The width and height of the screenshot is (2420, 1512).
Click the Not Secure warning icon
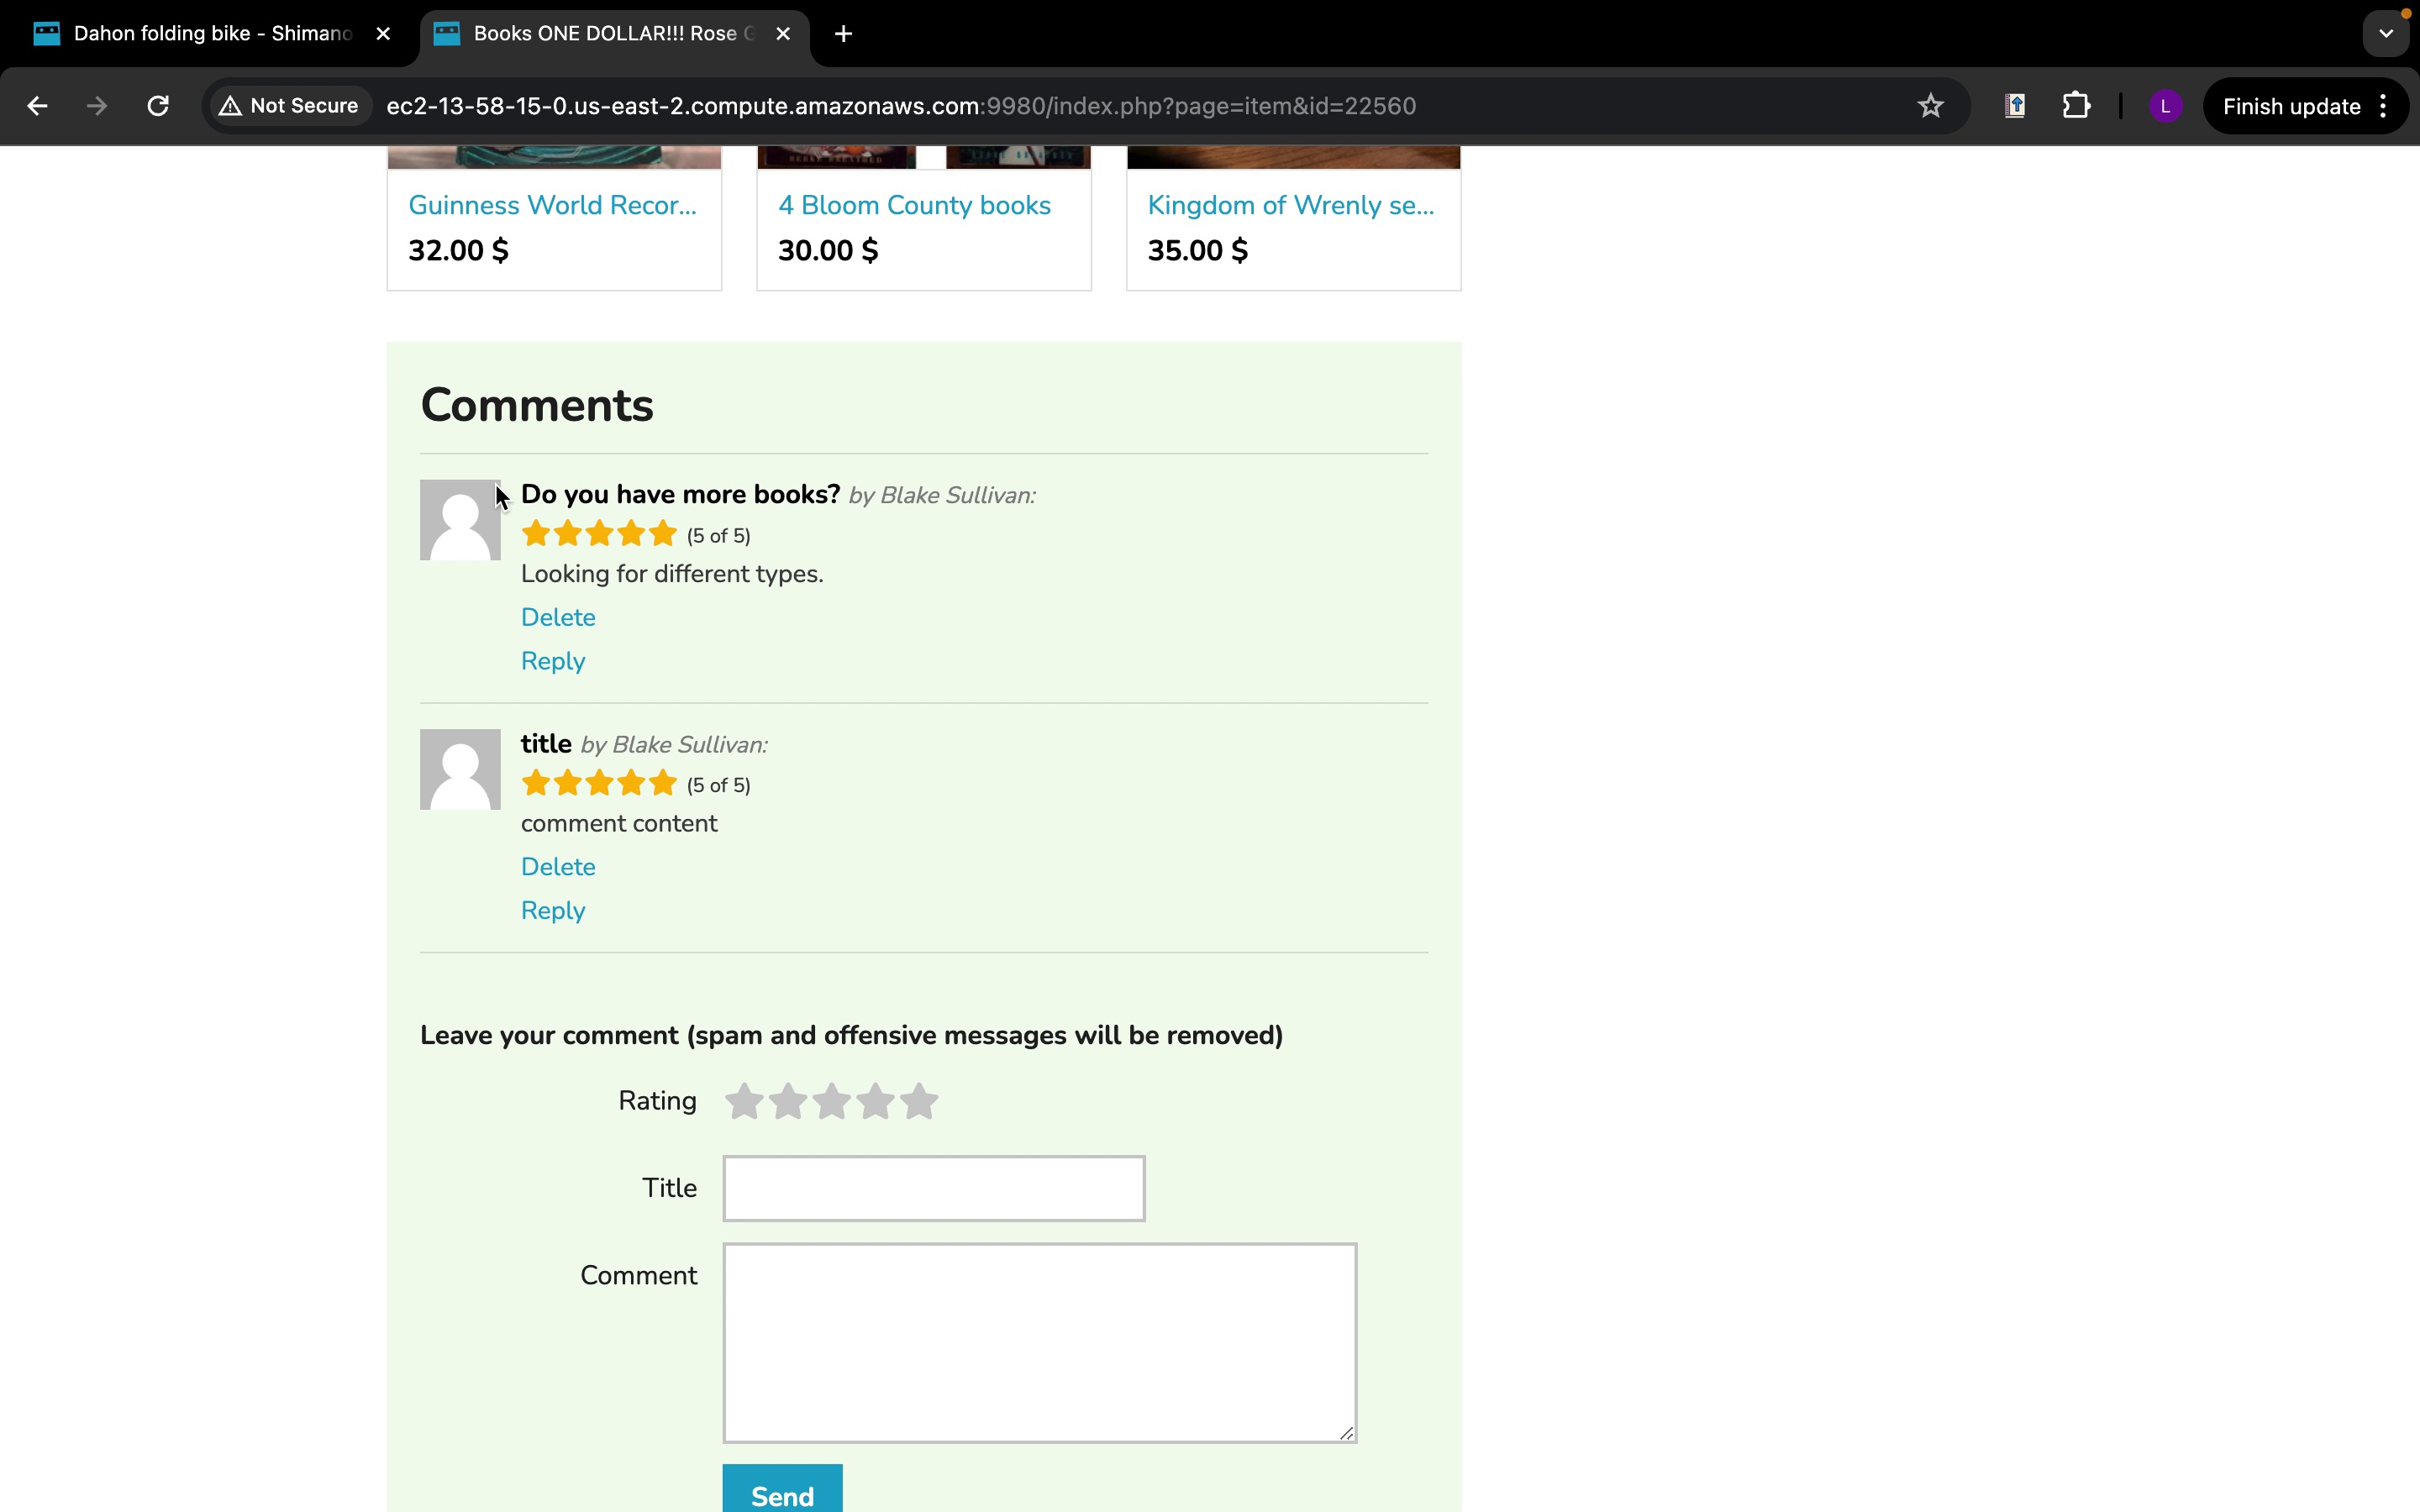(x=231, y=106)
